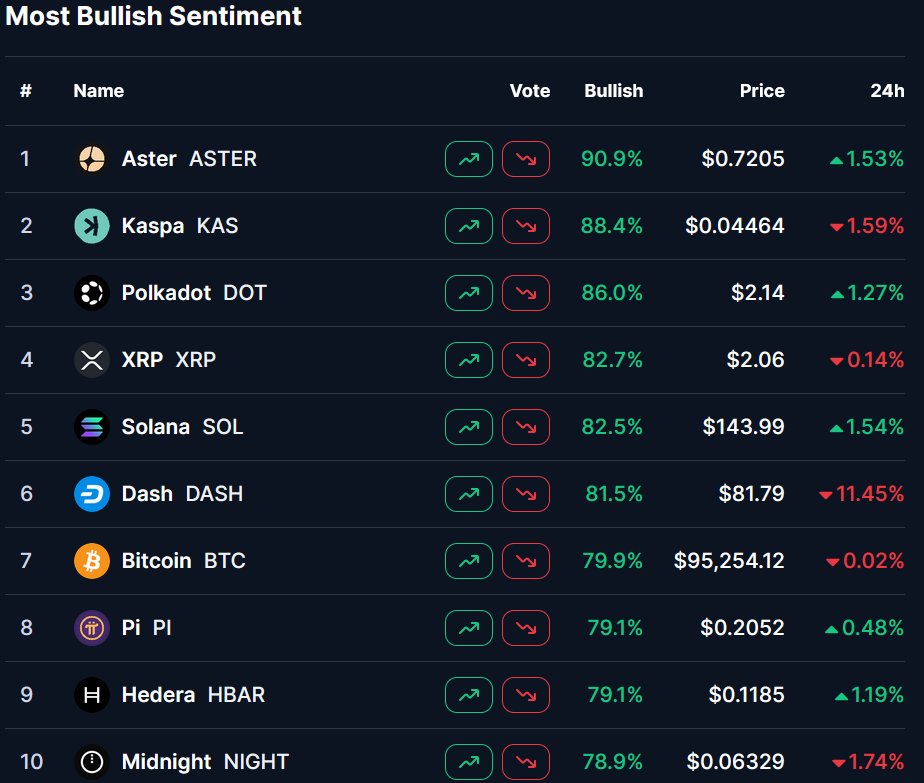The height and width of the screenshot is (783, 924).
Task: Click the XRP coin logo icon
Action: click(92, 360)
